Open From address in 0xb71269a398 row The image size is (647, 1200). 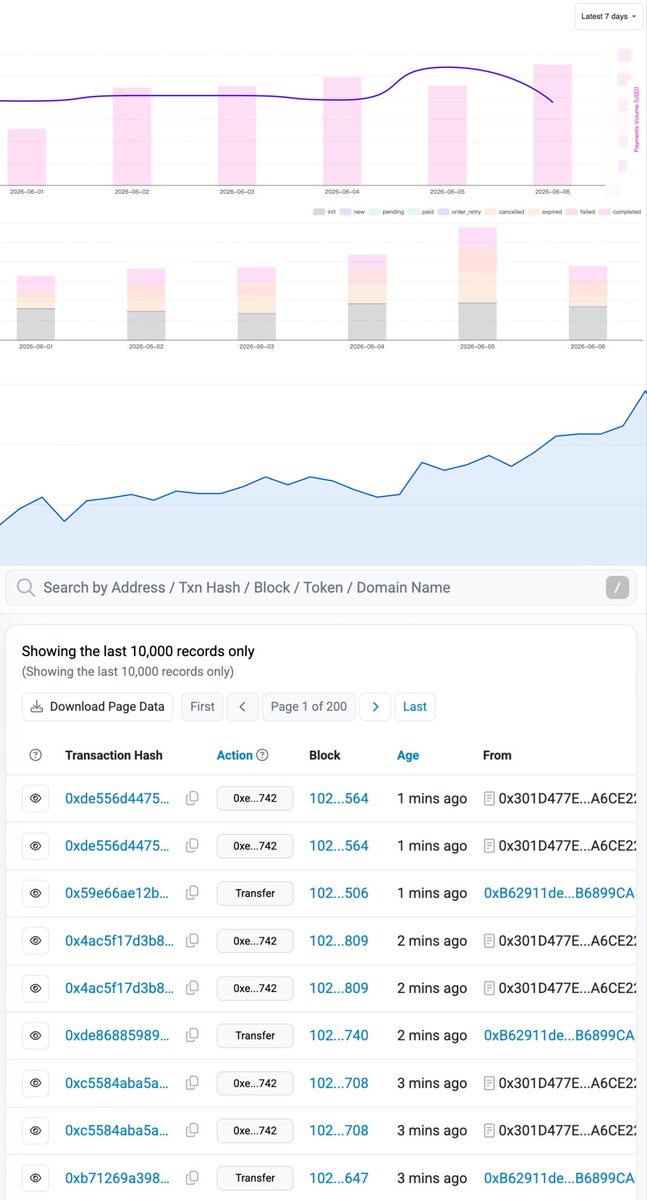point(559,1178)
